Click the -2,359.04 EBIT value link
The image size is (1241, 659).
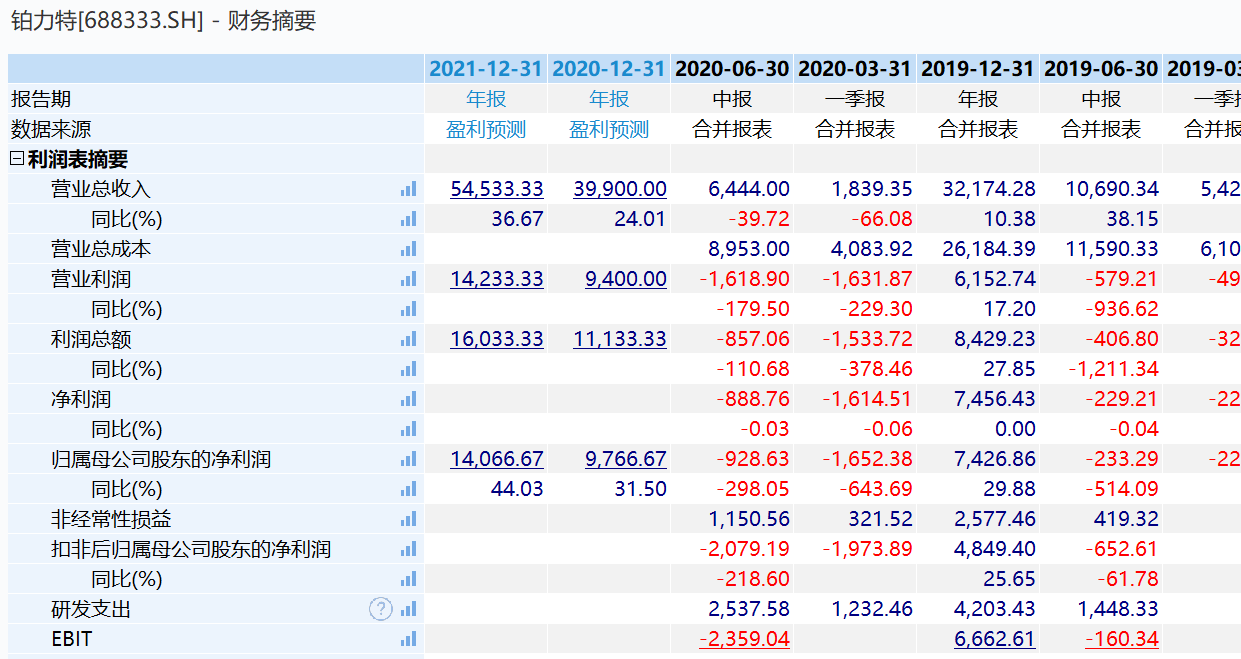coord(745,639)
